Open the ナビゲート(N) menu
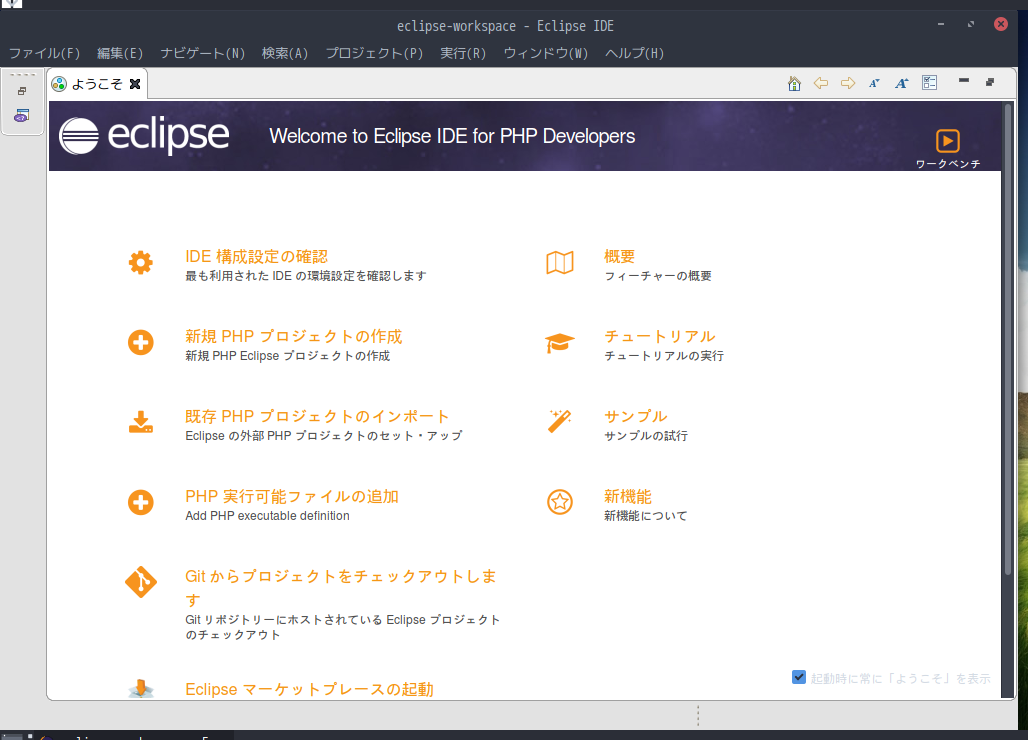This screenshot has height=740, width=1028. tap(203, 53)
